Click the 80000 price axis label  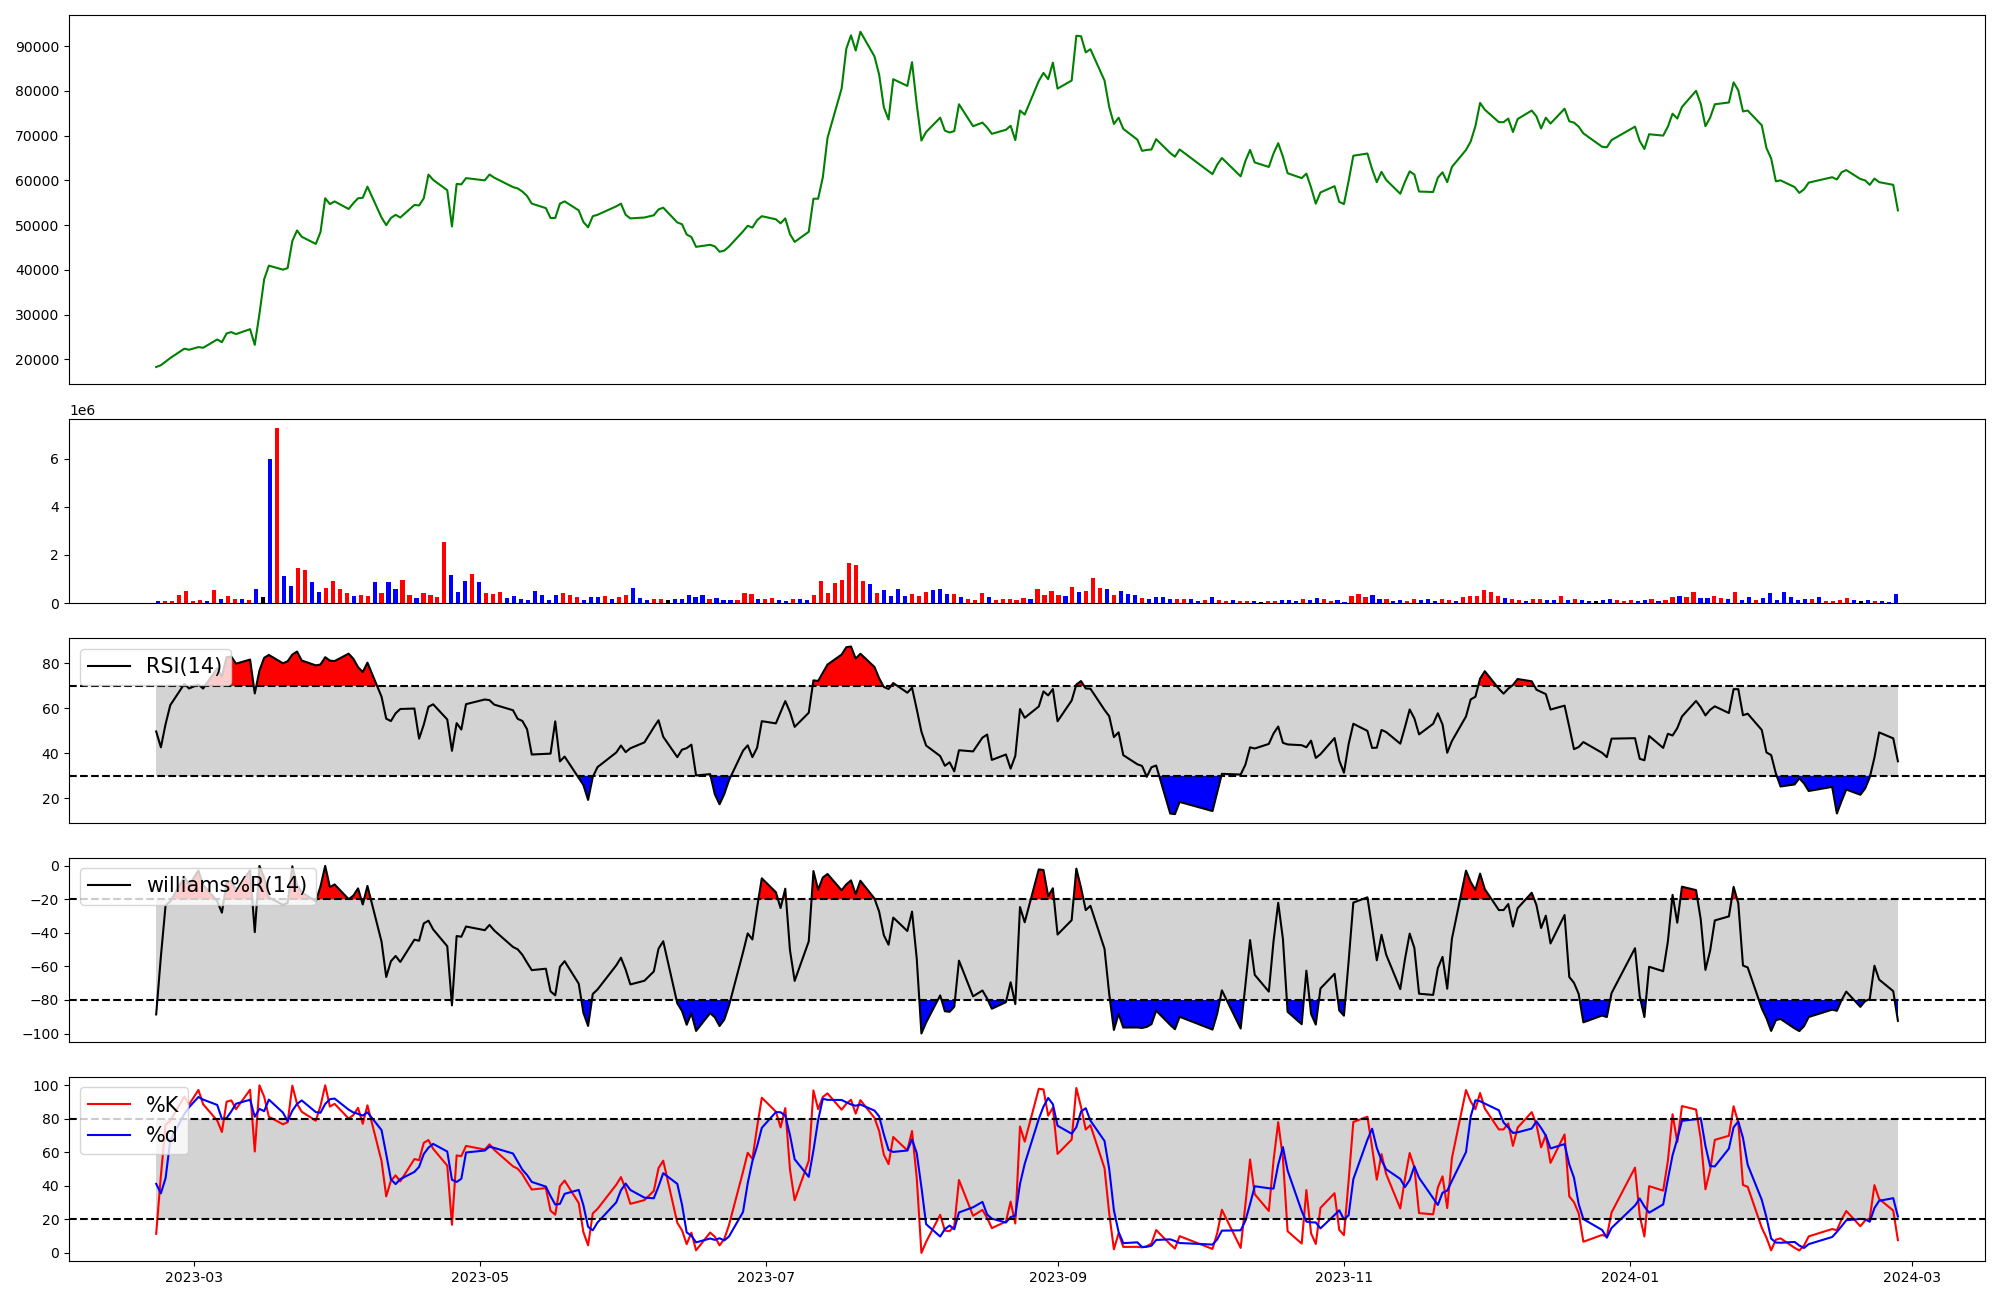pyautogui.click(x=38, y=91)
